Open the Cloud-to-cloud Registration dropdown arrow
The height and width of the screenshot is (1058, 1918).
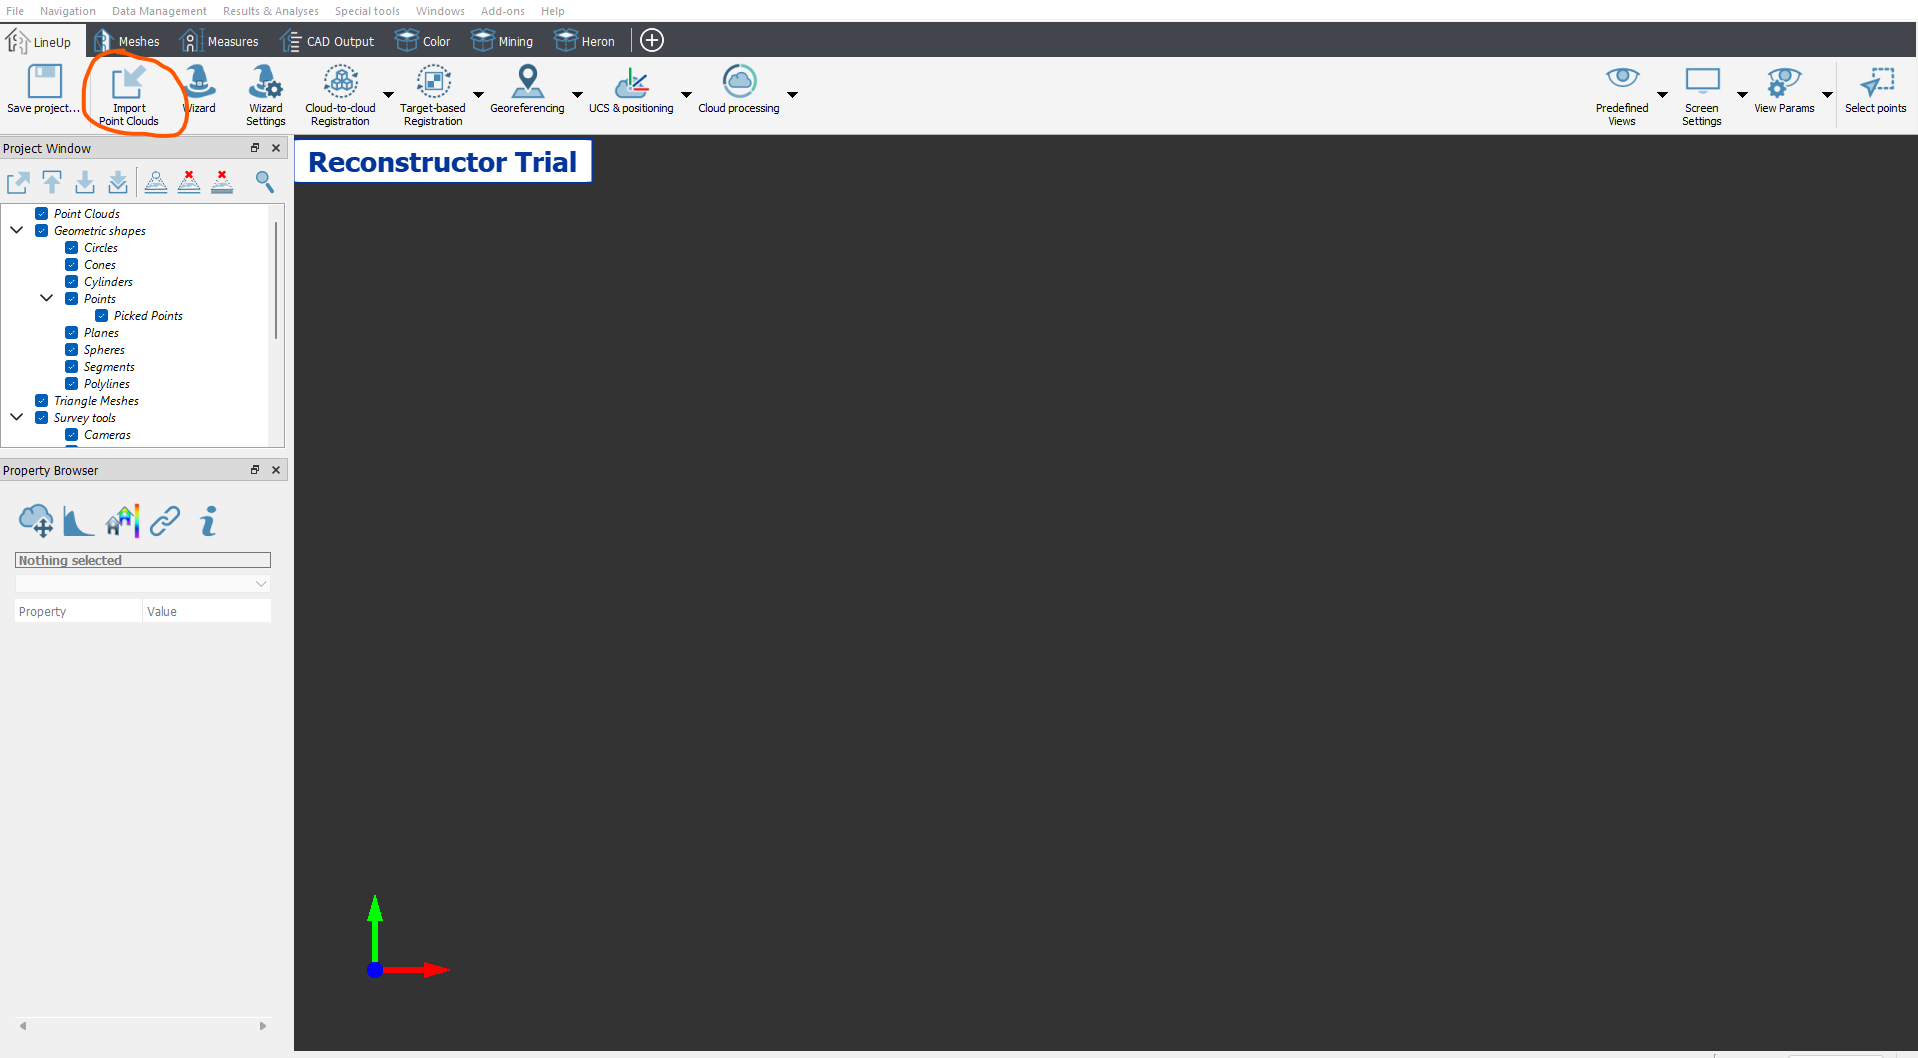[x=388, y=95]
